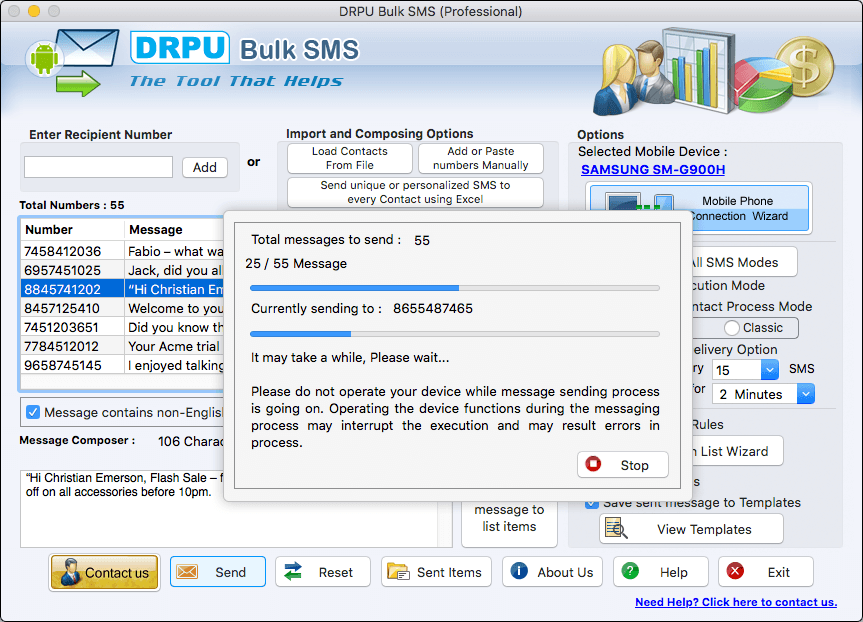
Task: Click the Stop button
Action: [622, 465]
